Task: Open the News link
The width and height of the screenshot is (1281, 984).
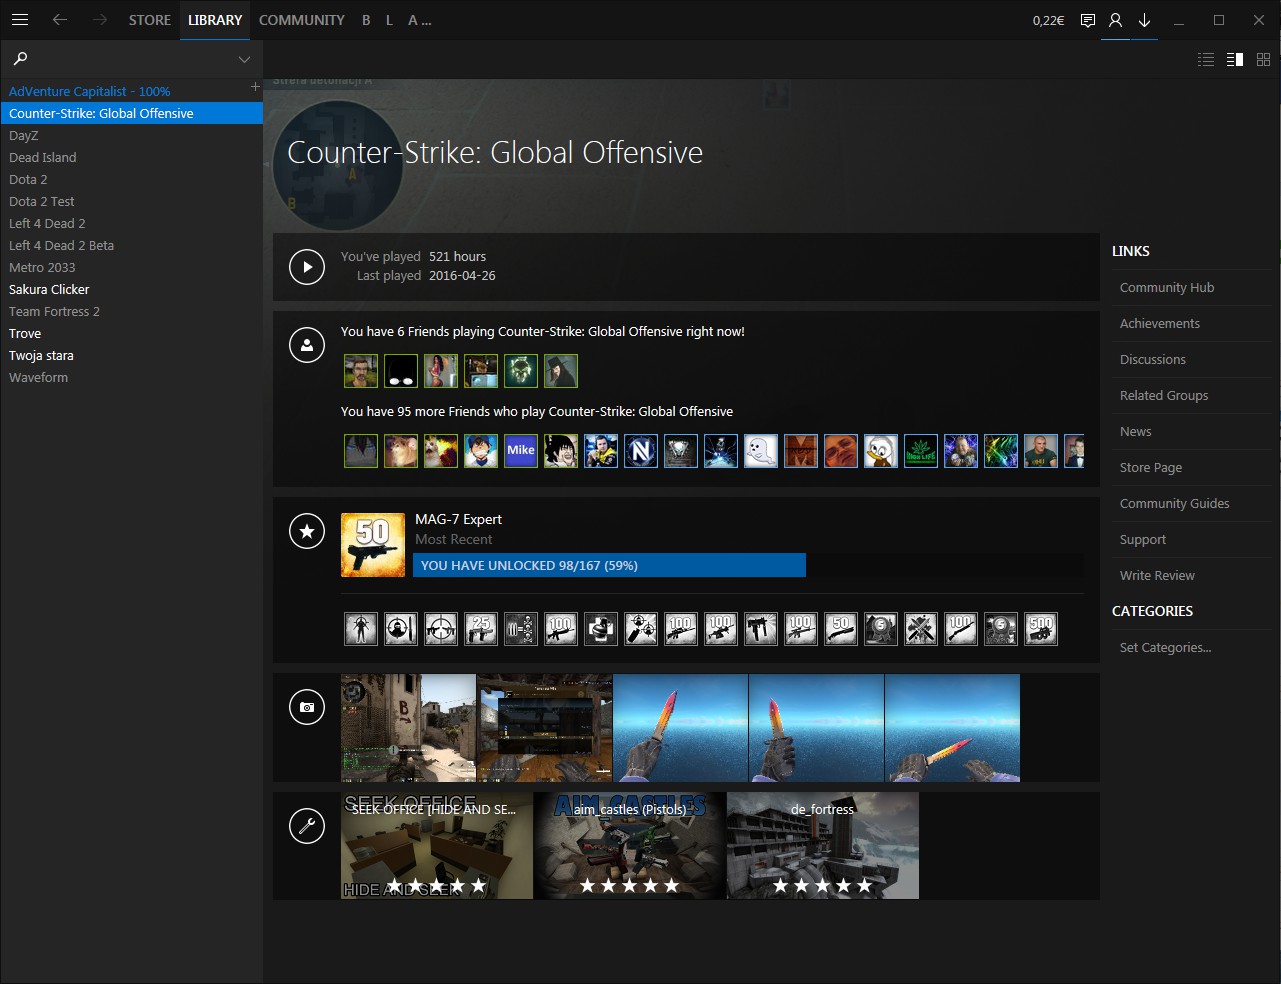Action: [1136, 432]
